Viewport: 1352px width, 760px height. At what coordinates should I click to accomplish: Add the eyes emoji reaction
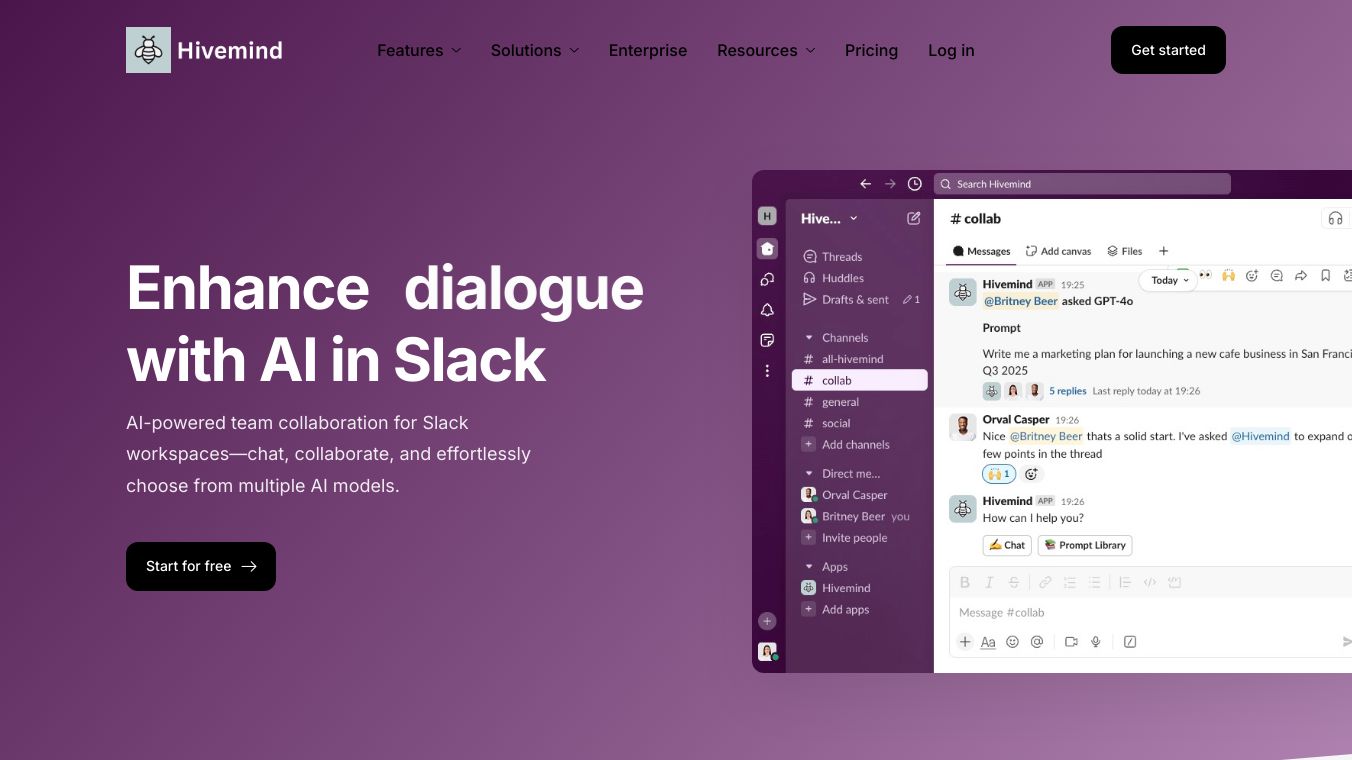pos(1205,275)
